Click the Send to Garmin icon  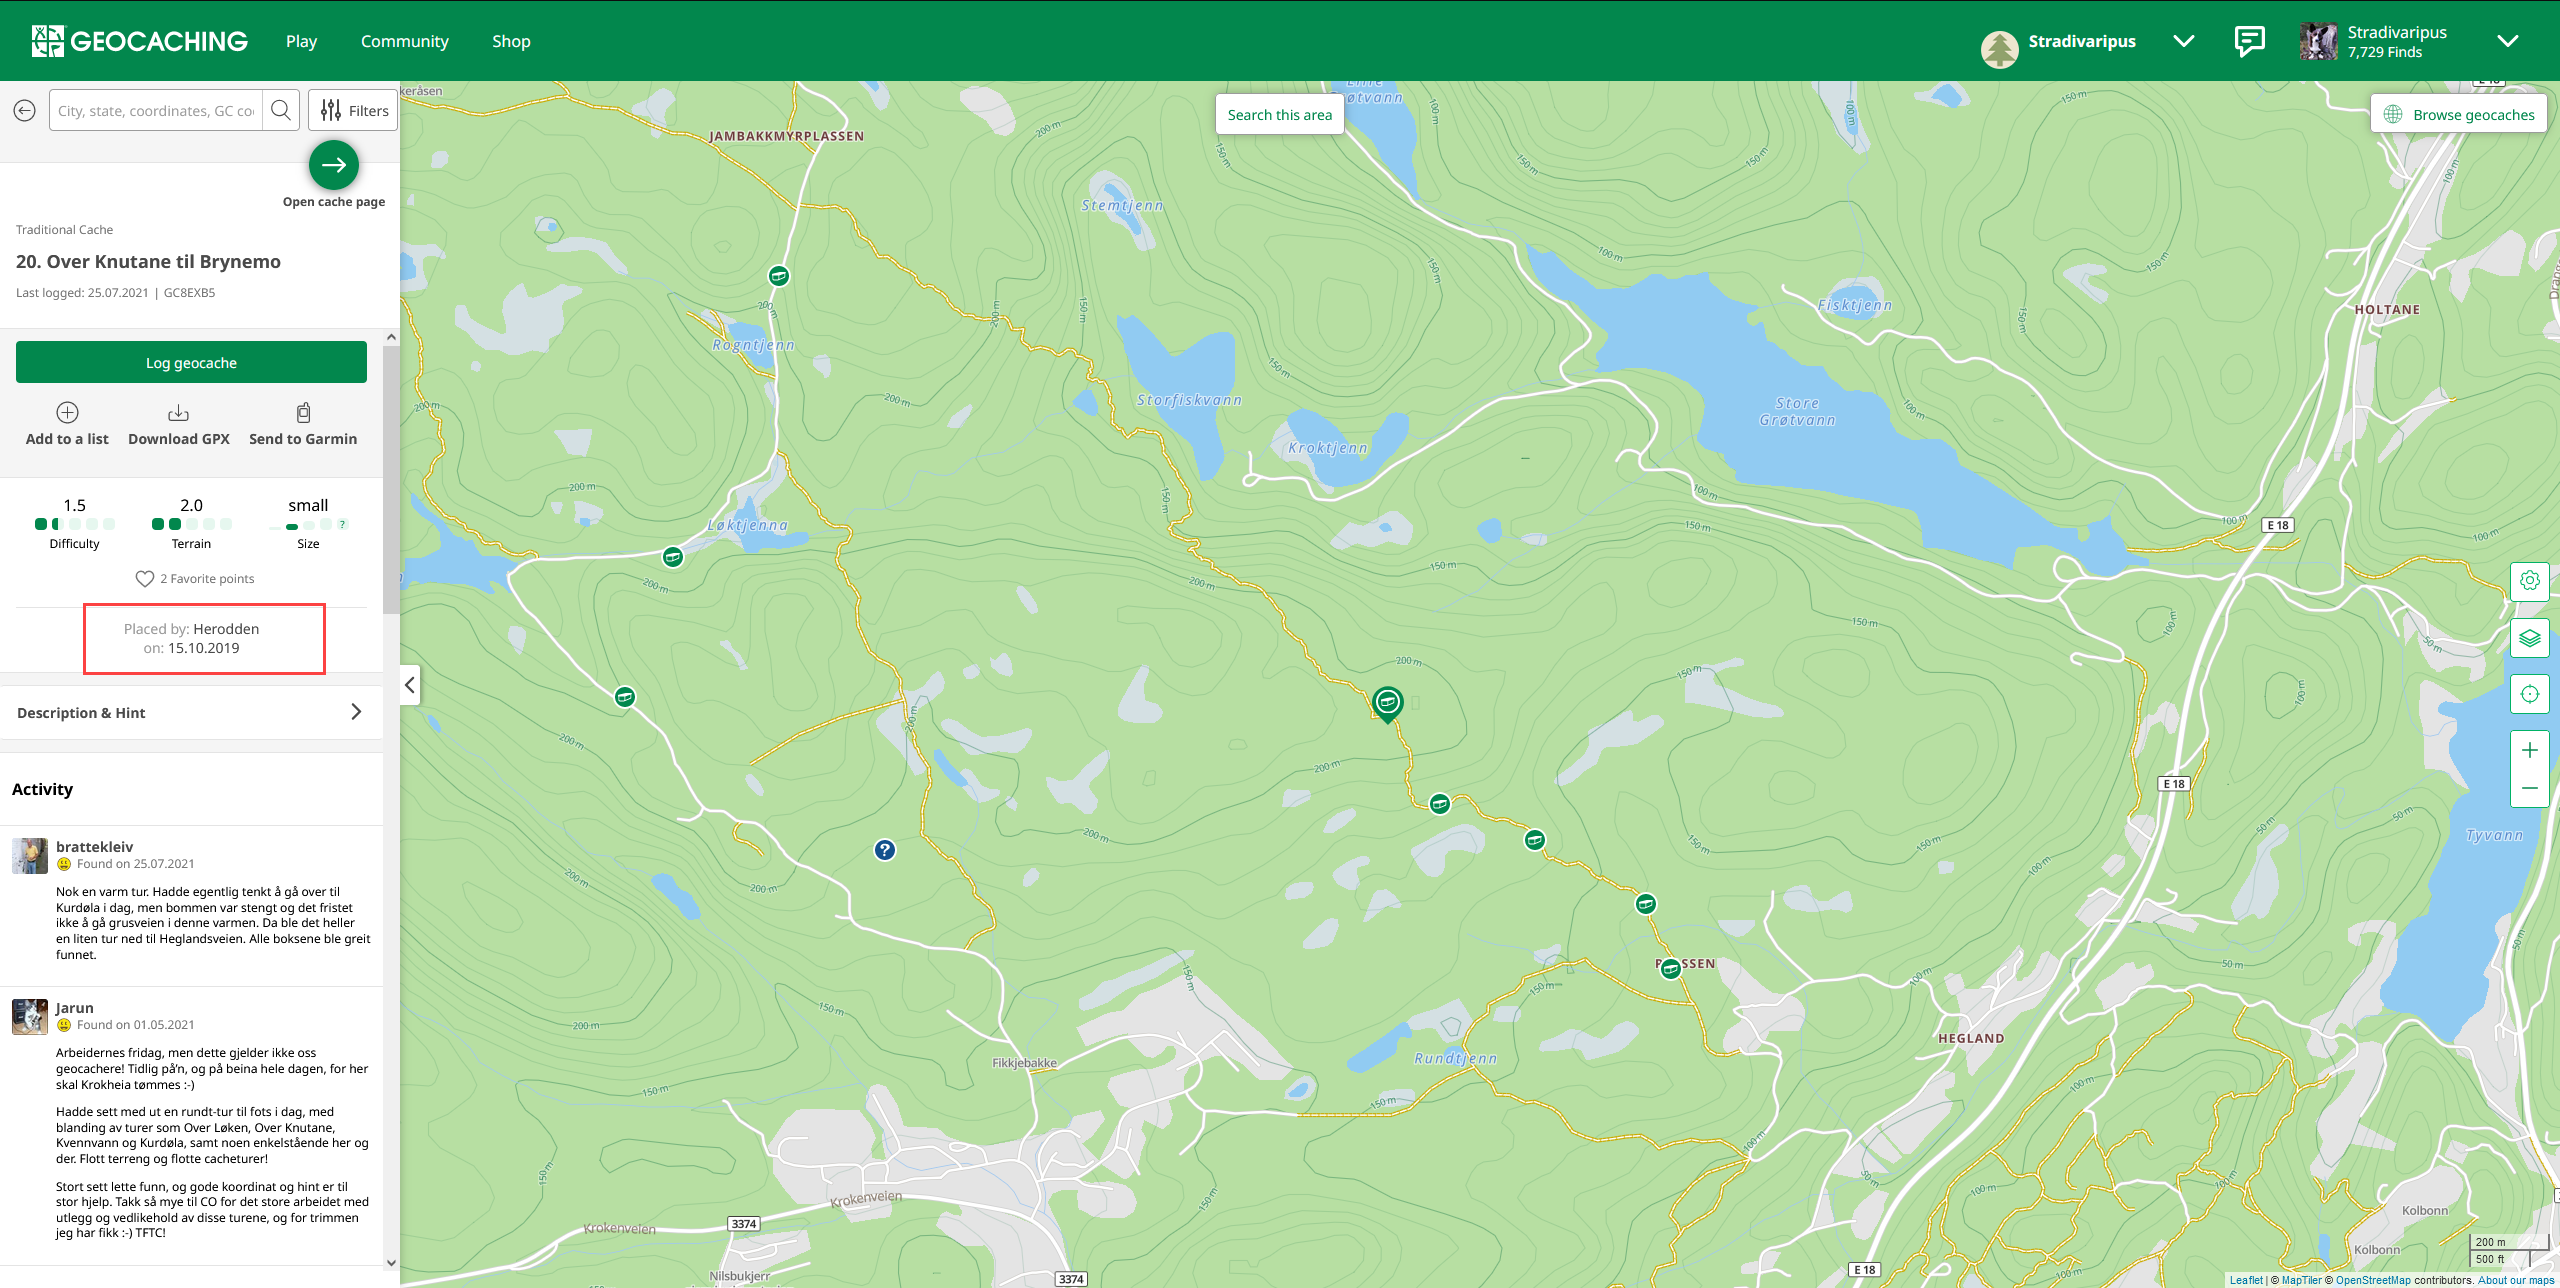(303, 412)
